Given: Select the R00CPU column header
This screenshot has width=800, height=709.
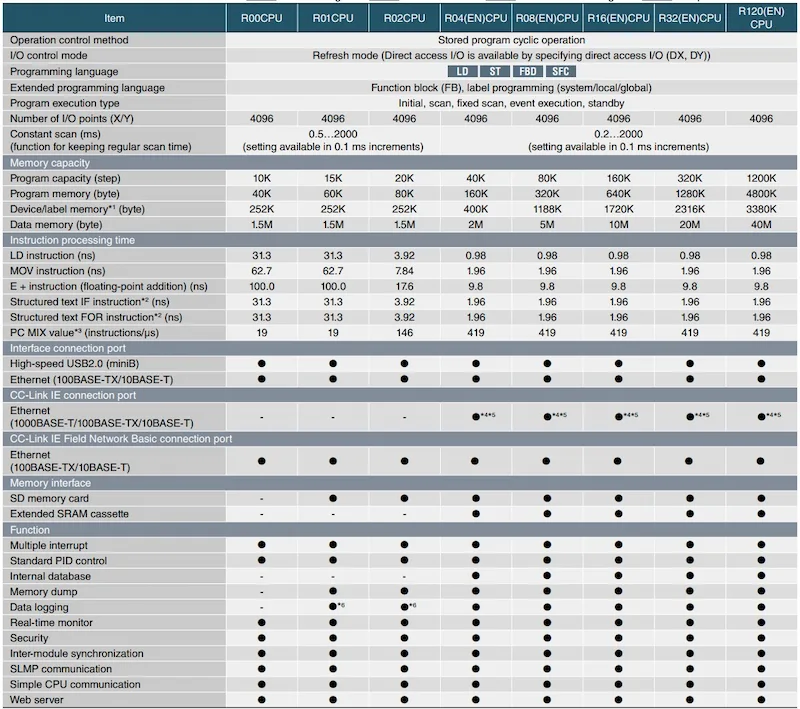Looking at the screenshot, I should [262, 18].
